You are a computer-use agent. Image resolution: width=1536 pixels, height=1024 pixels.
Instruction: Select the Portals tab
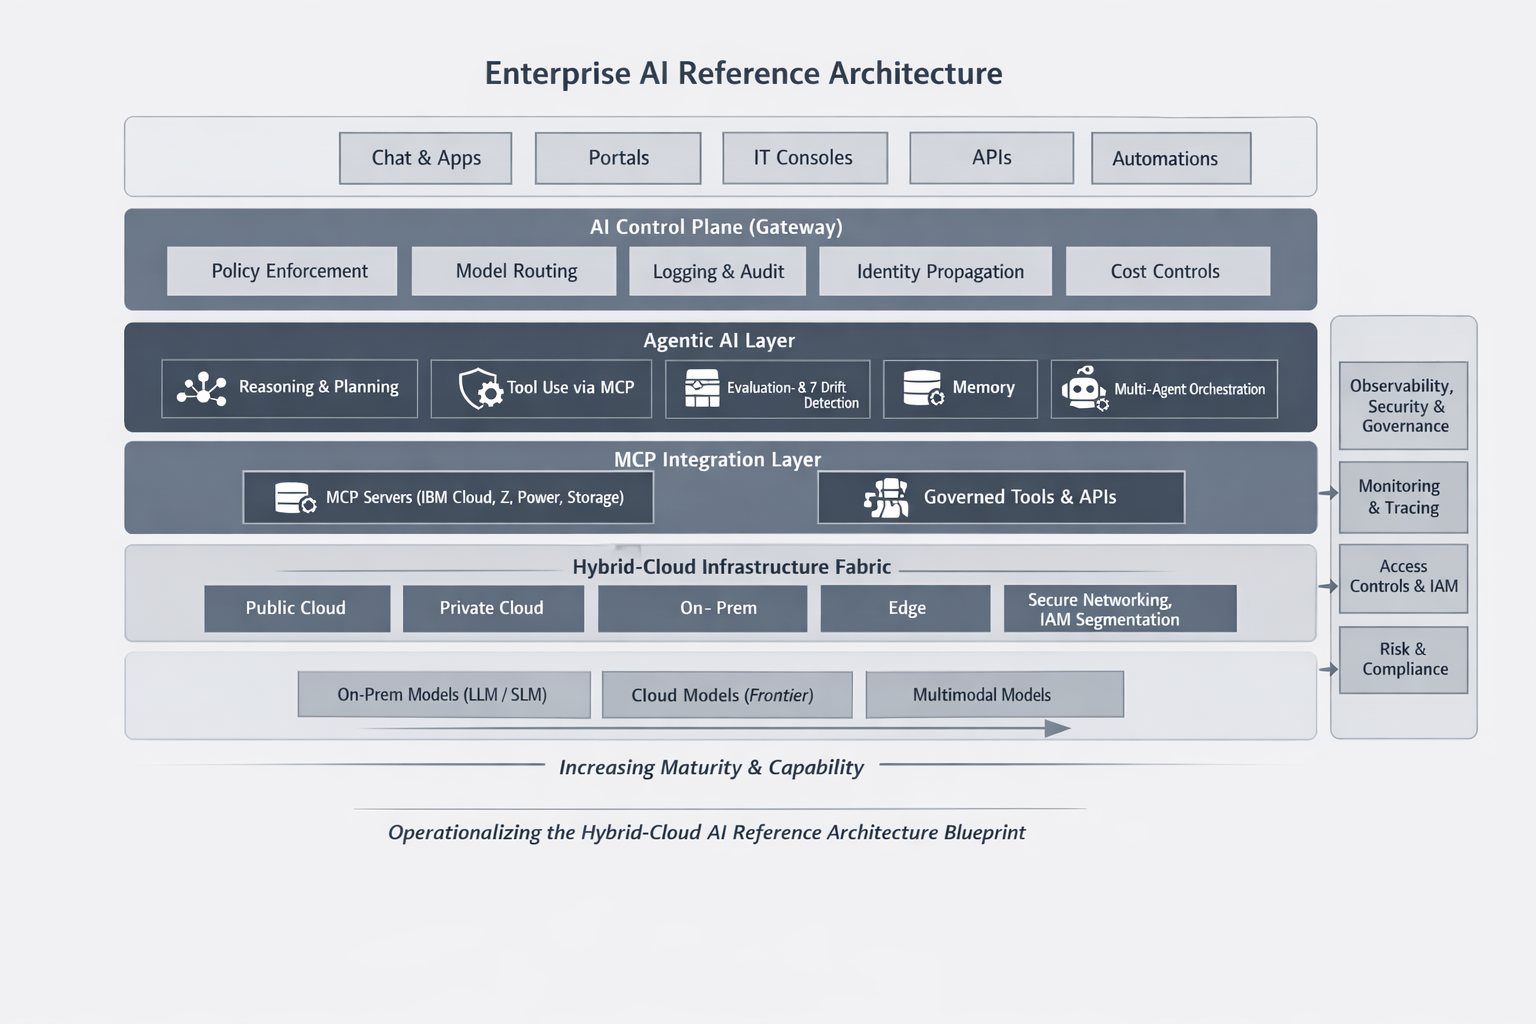[x=617, y=157]
